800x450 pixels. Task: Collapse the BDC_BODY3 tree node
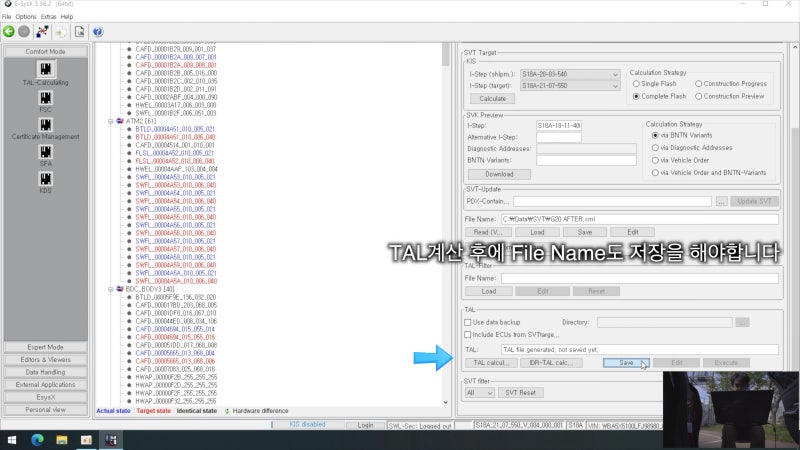click(111, 289)
